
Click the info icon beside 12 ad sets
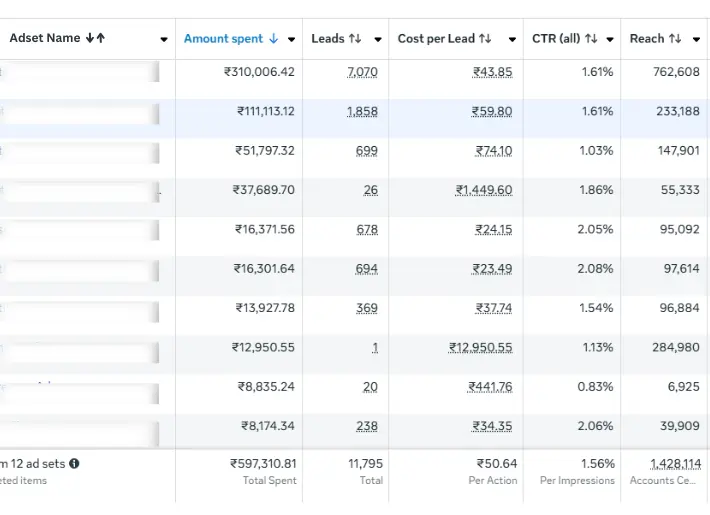[74, 464]
